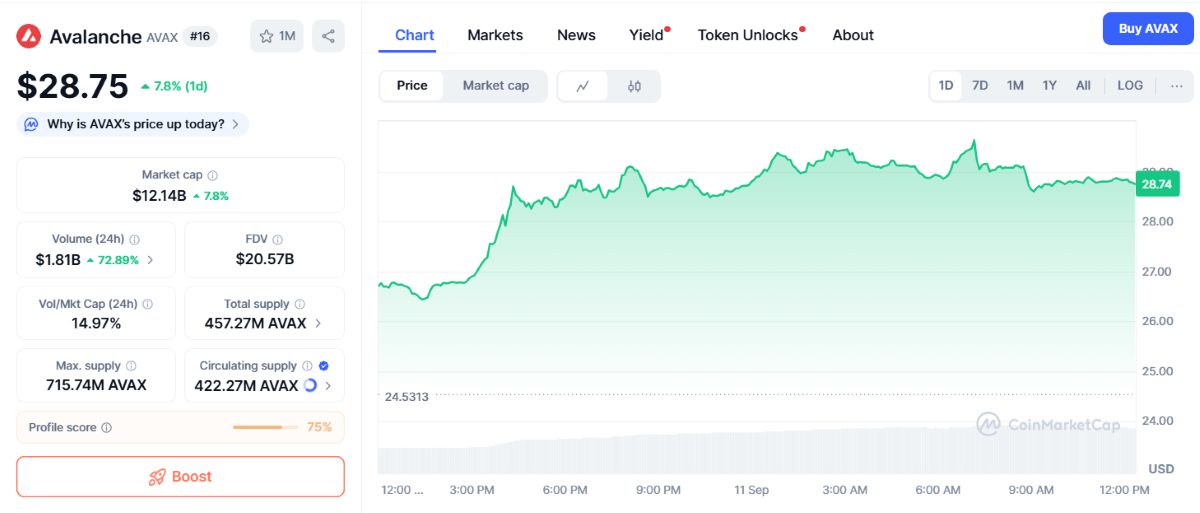Set chart range to 1D
The width and height of the screenshot is (1200, 513).
tap(946, 86)
